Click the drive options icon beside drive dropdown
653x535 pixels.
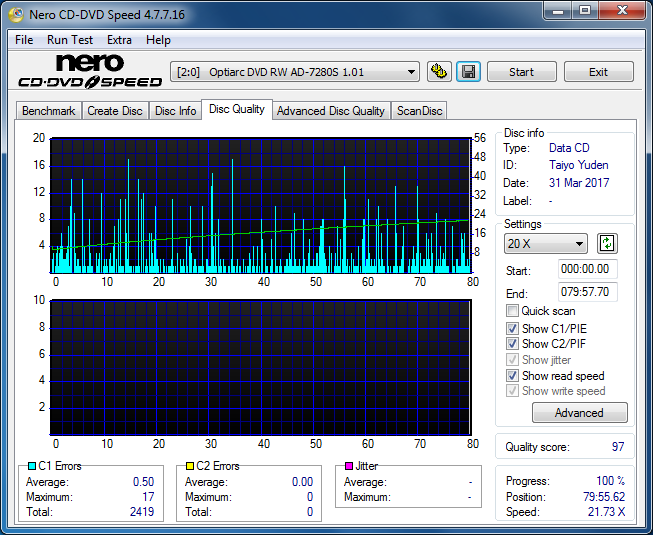click(x=439, y=72)
